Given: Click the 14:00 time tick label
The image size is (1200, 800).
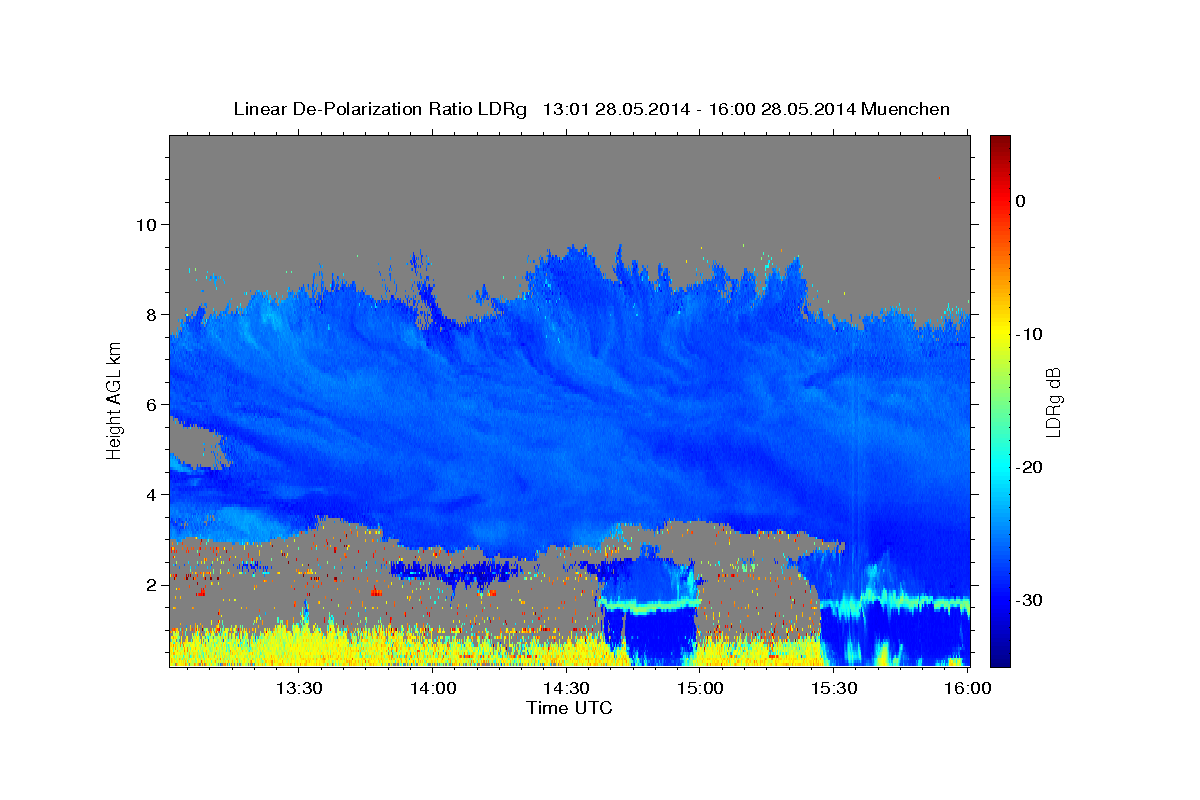Looking at the screenshot, I should (x=433, y=688).
